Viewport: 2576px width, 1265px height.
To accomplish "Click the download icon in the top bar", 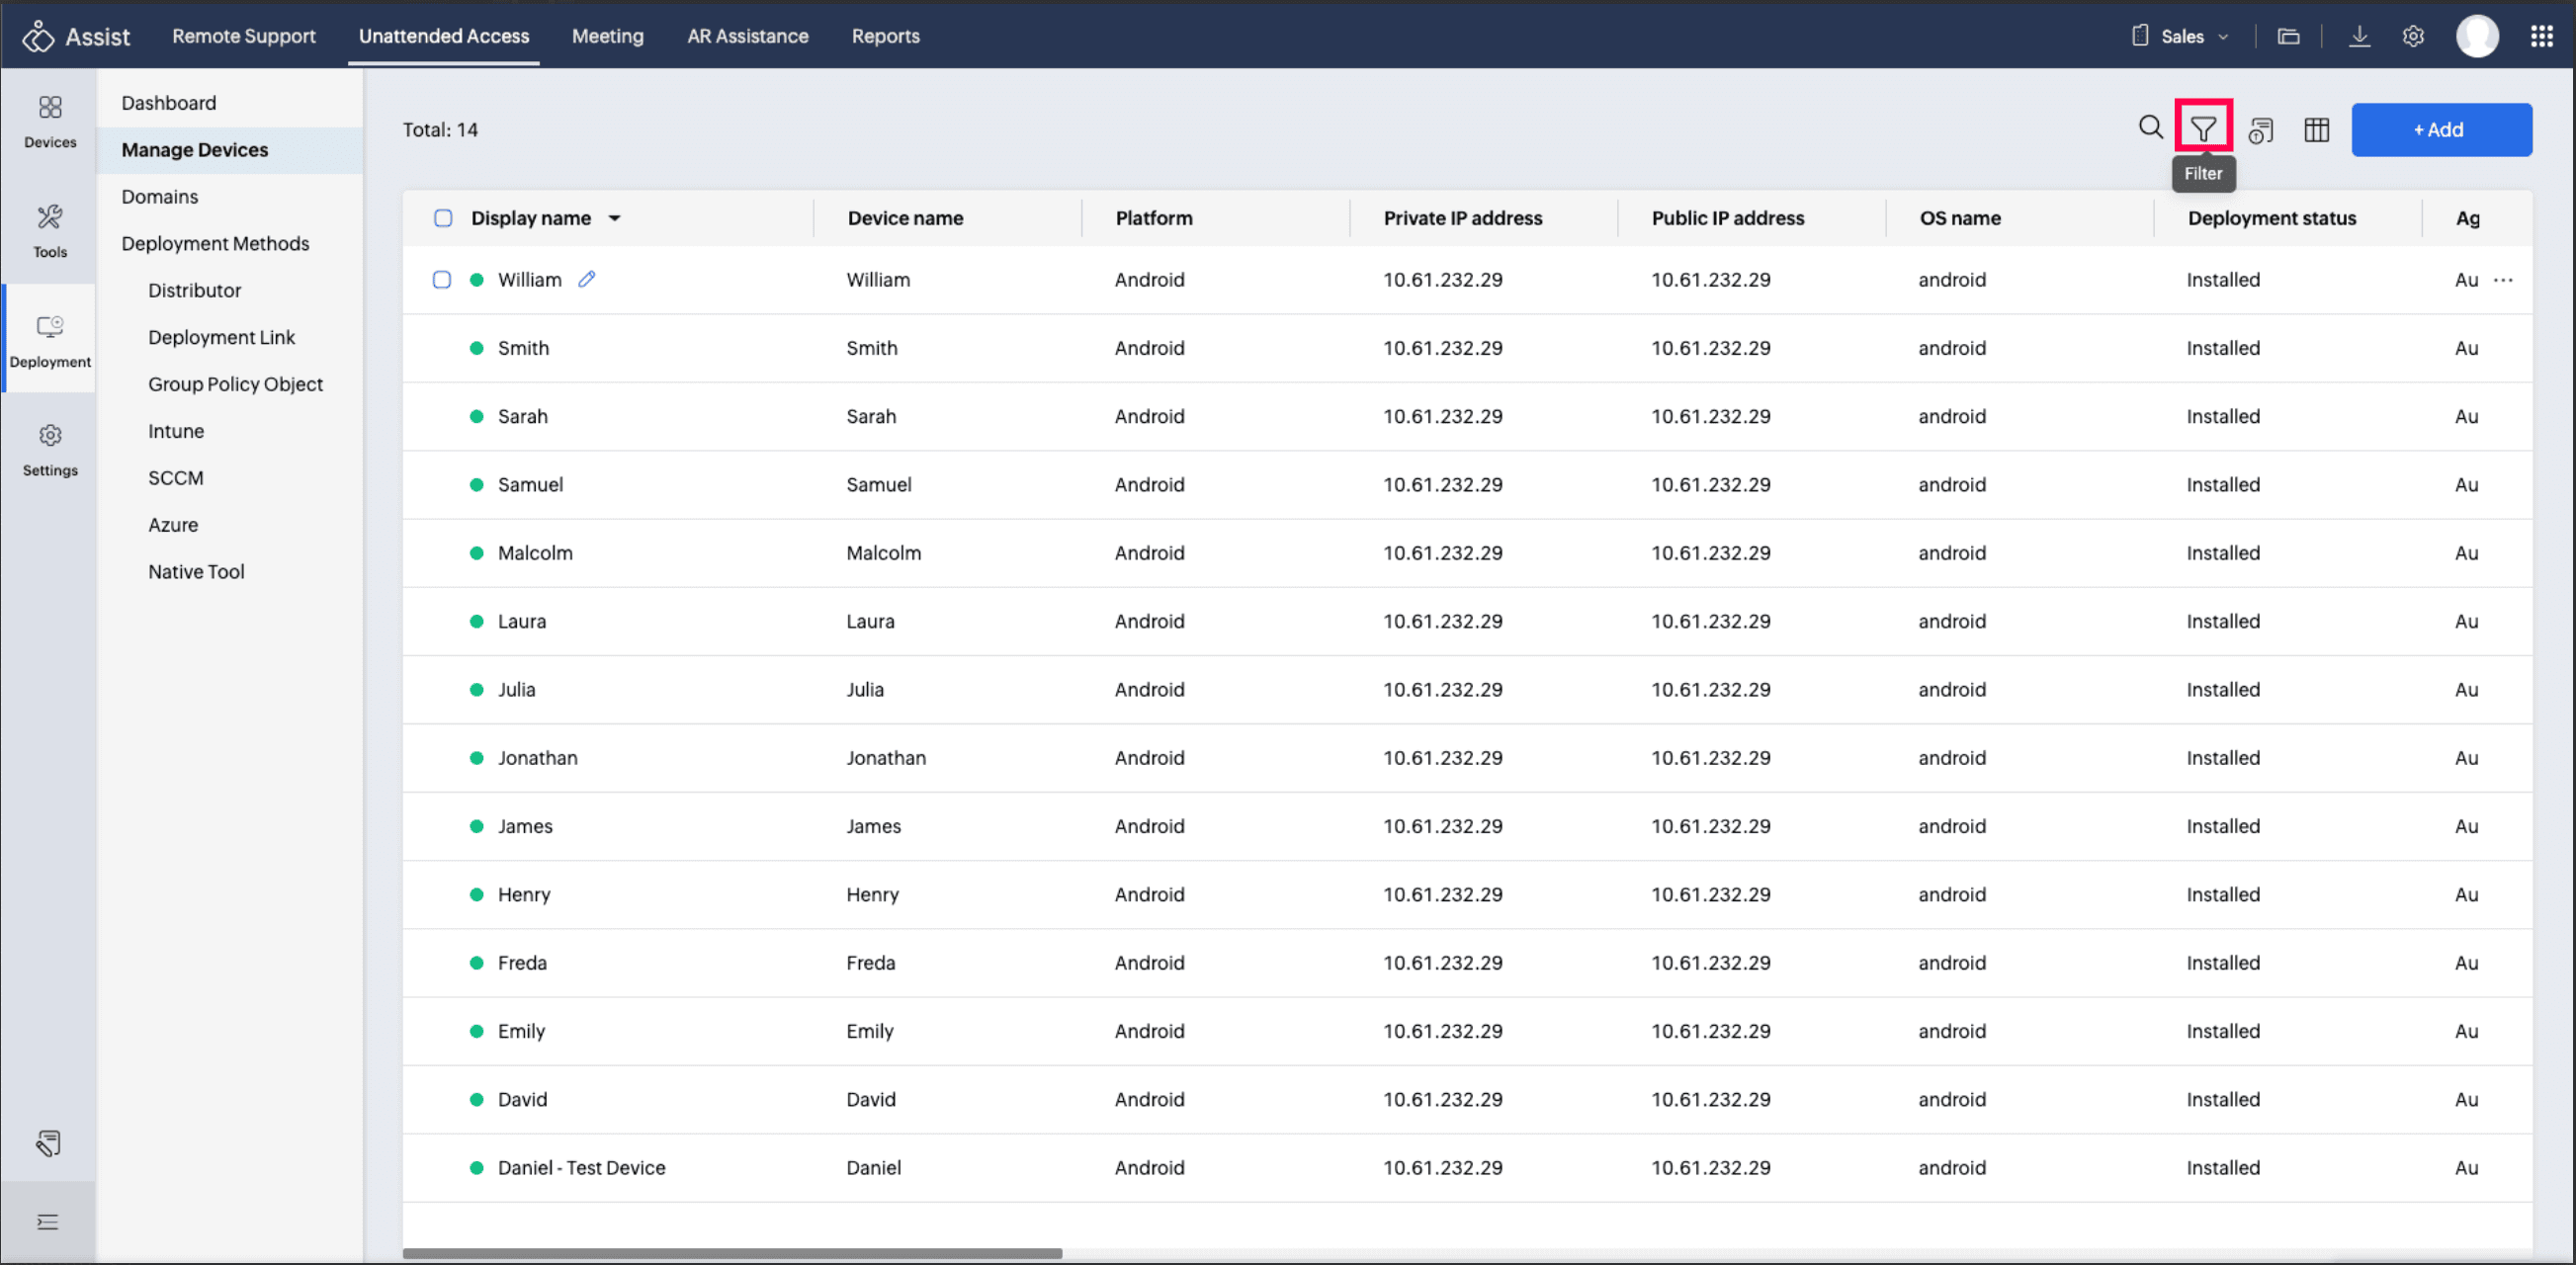I will 2359,37.
